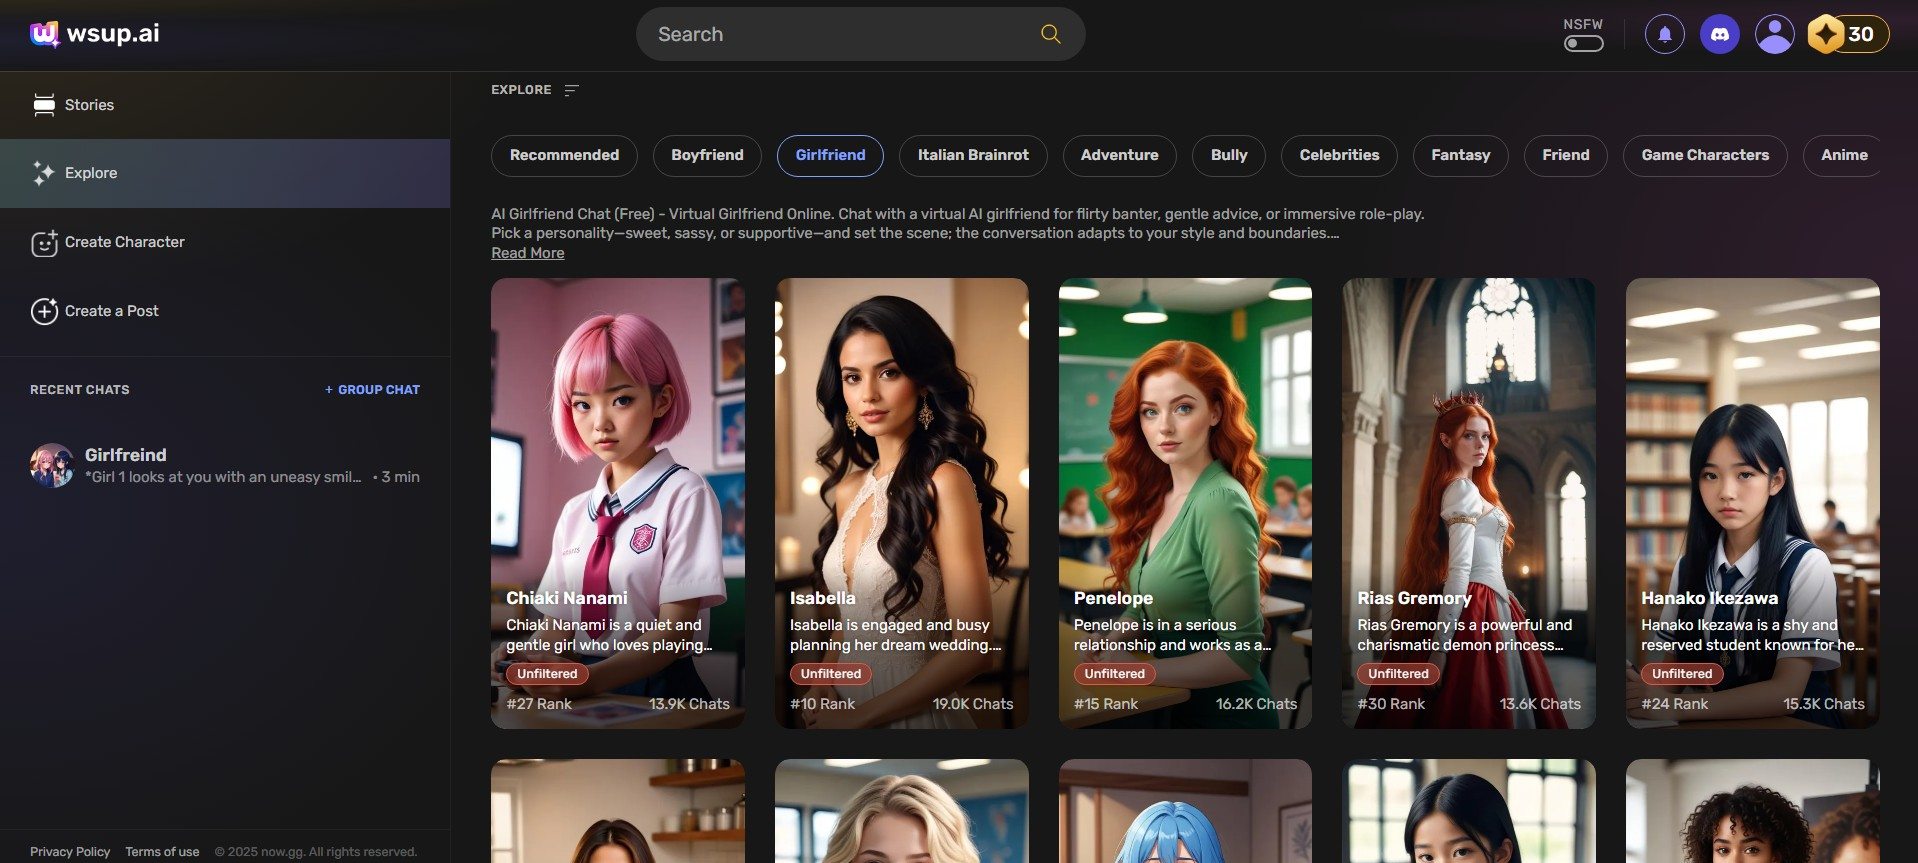Click the Create Character smiley icon
The height and width of the screenshot is (863, 1918).
(x=44, y=243)
